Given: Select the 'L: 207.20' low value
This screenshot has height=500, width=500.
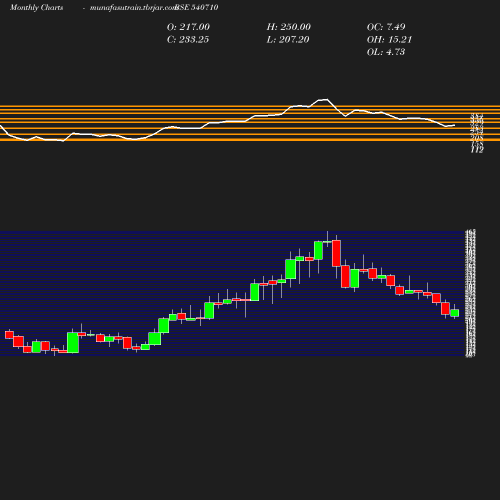Looking at the screenshot, I should click(288, 40).
